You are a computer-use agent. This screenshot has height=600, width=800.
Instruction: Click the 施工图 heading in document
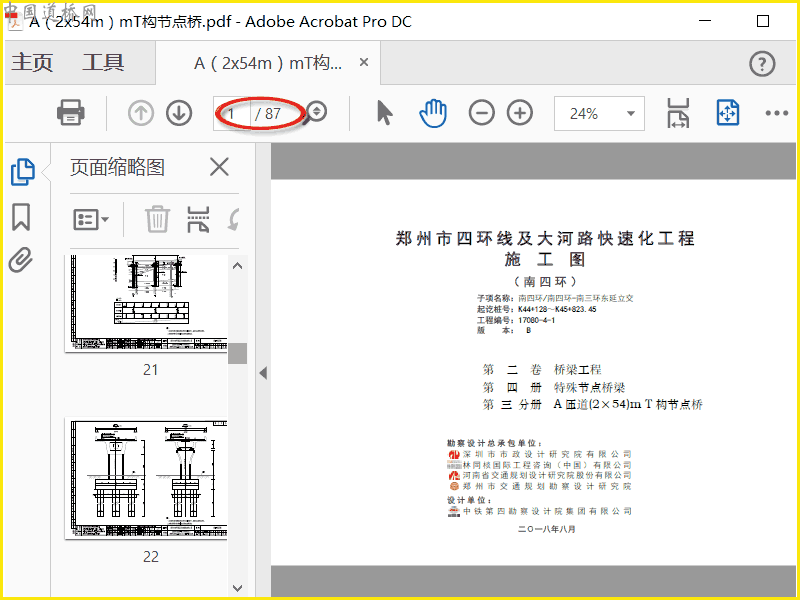pyautogui.click(x=544, y=259)
